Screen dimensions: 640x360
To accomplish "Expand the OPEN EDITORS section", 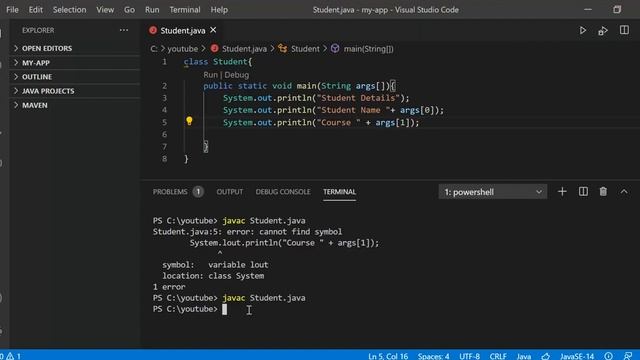I will pyautogui.click(x=75, y=48).
